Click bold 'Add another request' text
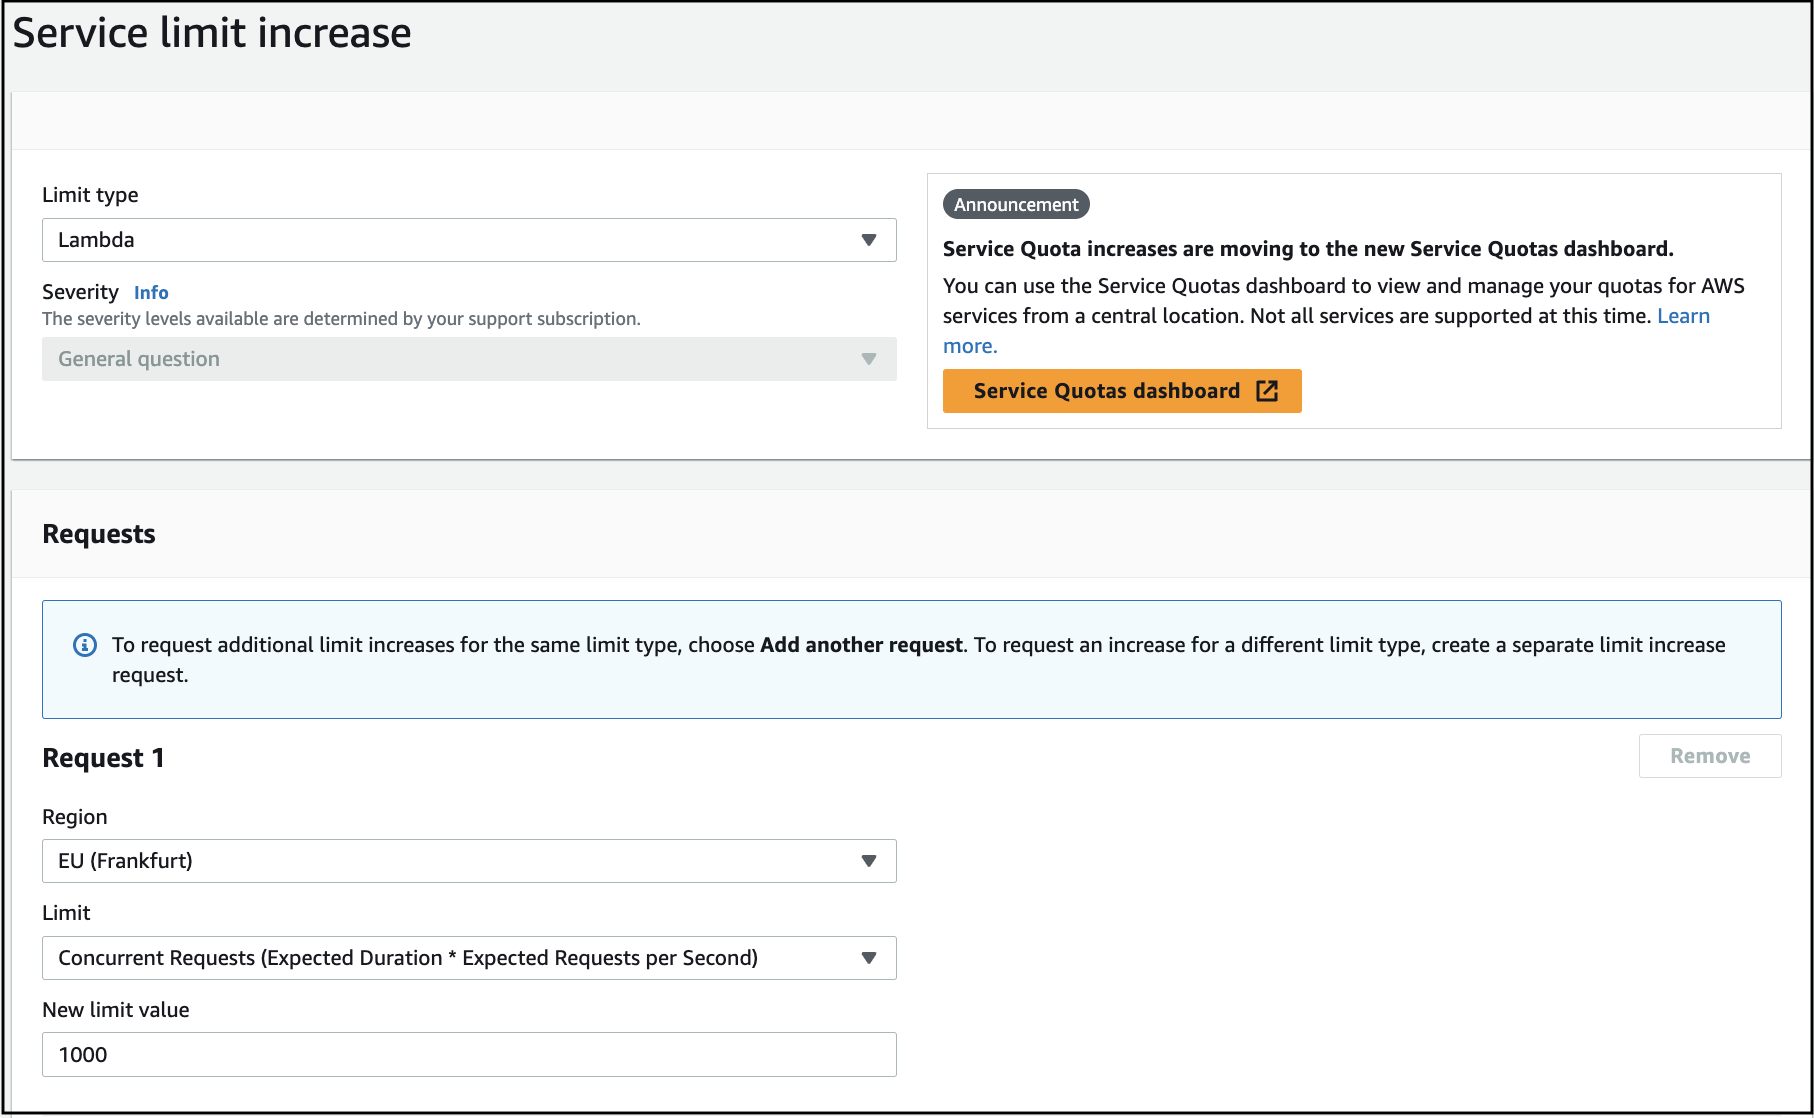This screenshot has height=1118, width=1814. pos(860,645)
